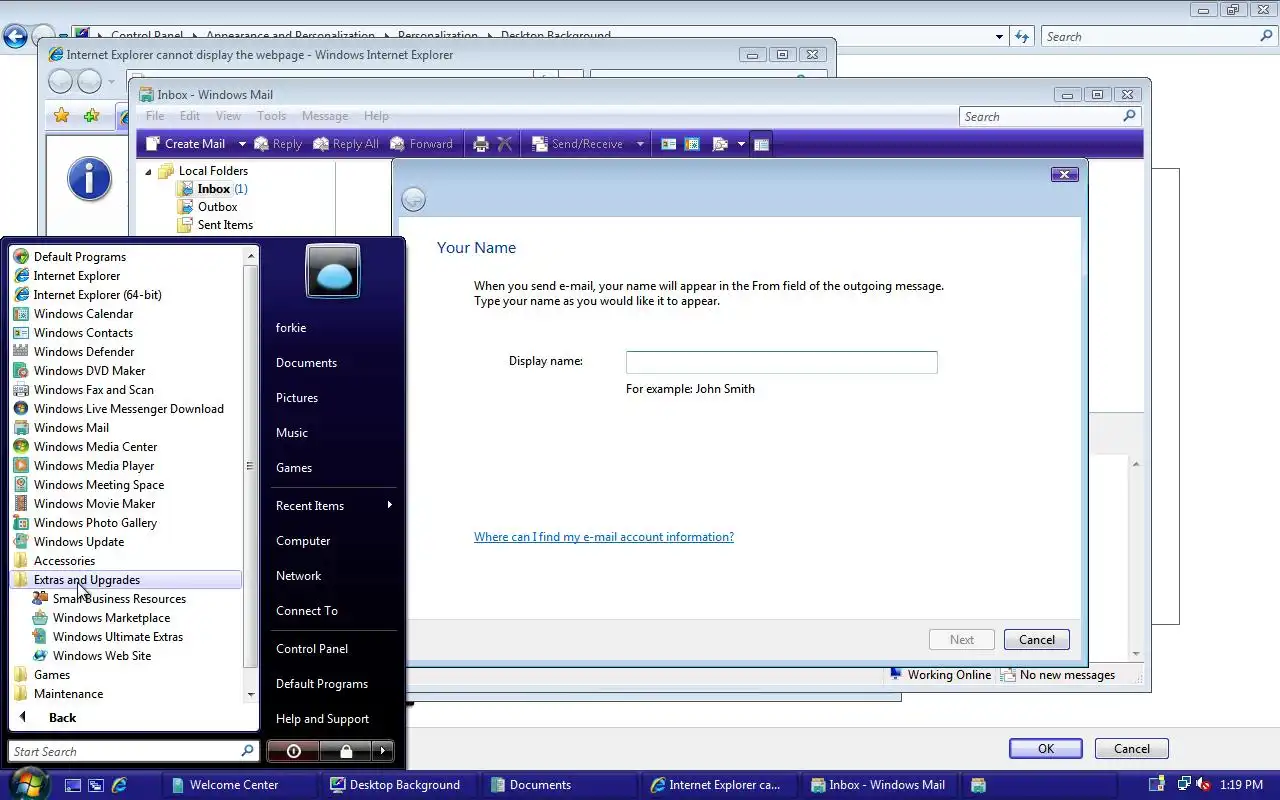Open Windows Meeting Space from Start menu
The image size is (1280, 800).
pyautogui.click(x=127, y=485)
